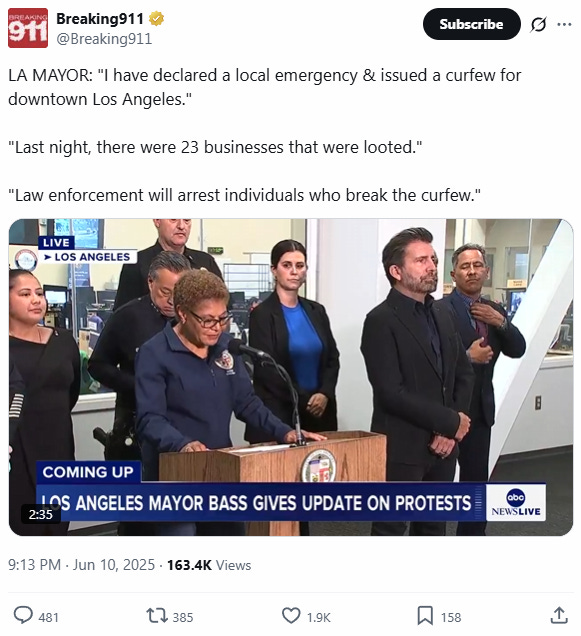Click the Subscribe button
The image size is (581, 636).
[471, 24]
